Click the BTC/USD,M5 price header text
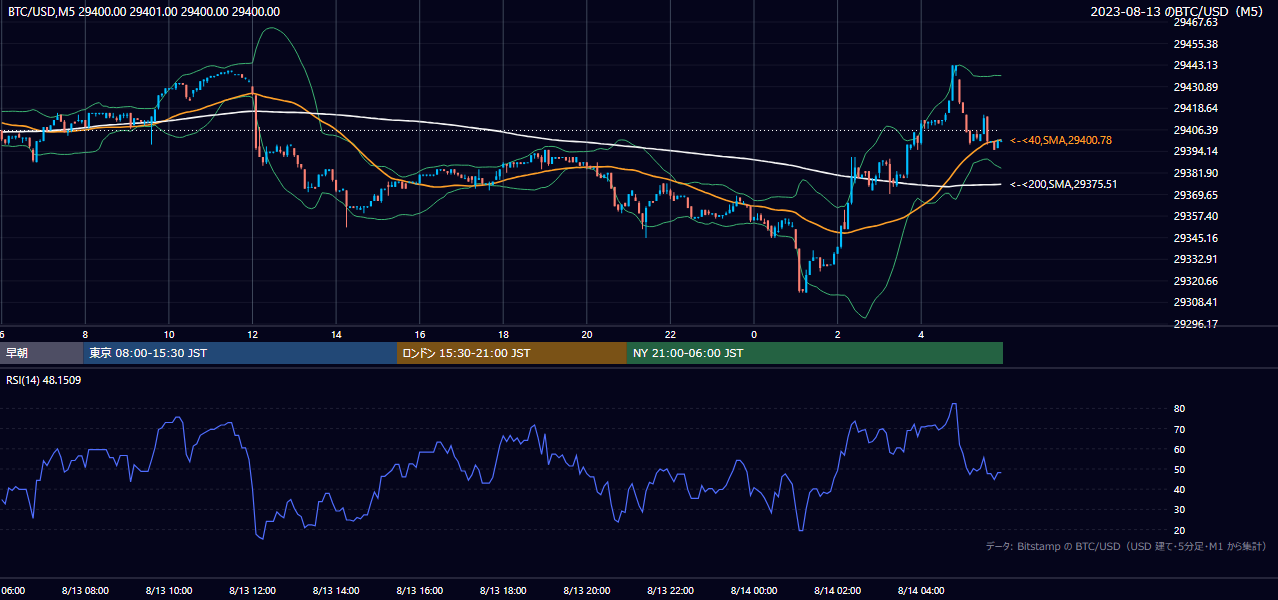 click(144, 12)
